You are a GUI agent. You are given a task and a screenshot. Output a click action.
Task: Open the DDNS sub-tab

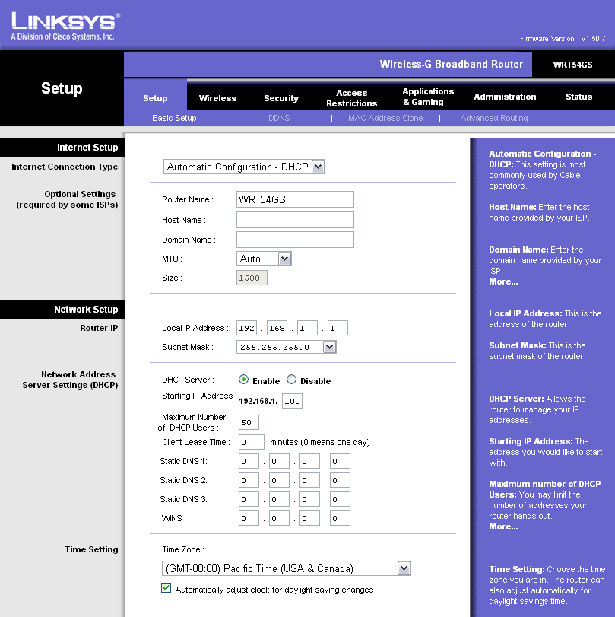[279, 118]
